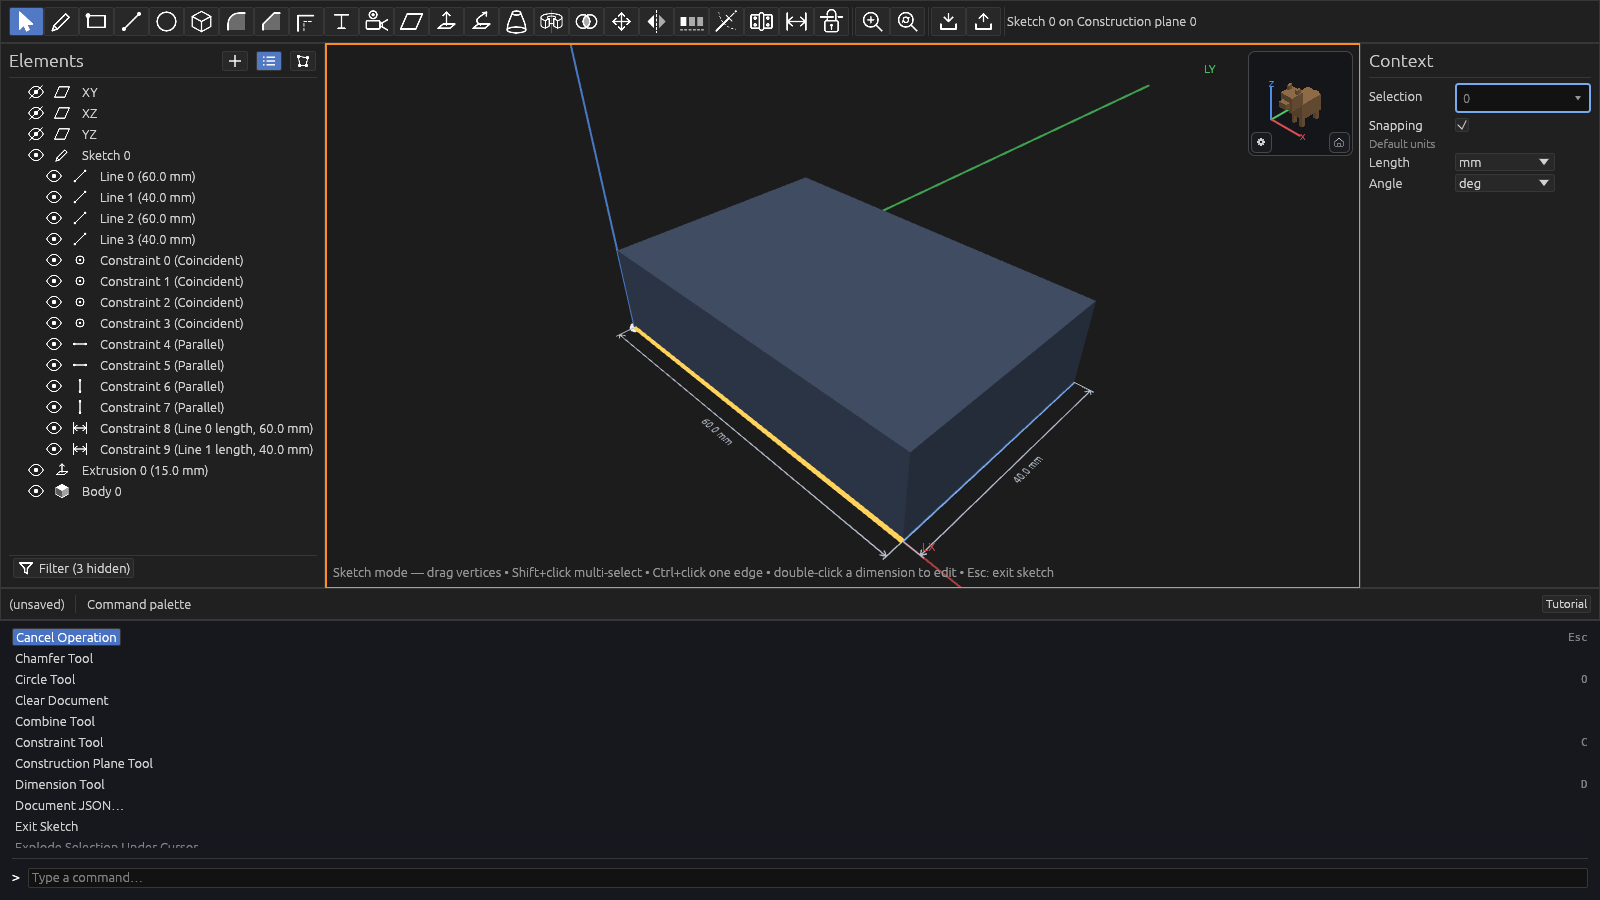The image size is (1600, 900).
Task: Click the orientation view cube
Action: [1300, 104]
